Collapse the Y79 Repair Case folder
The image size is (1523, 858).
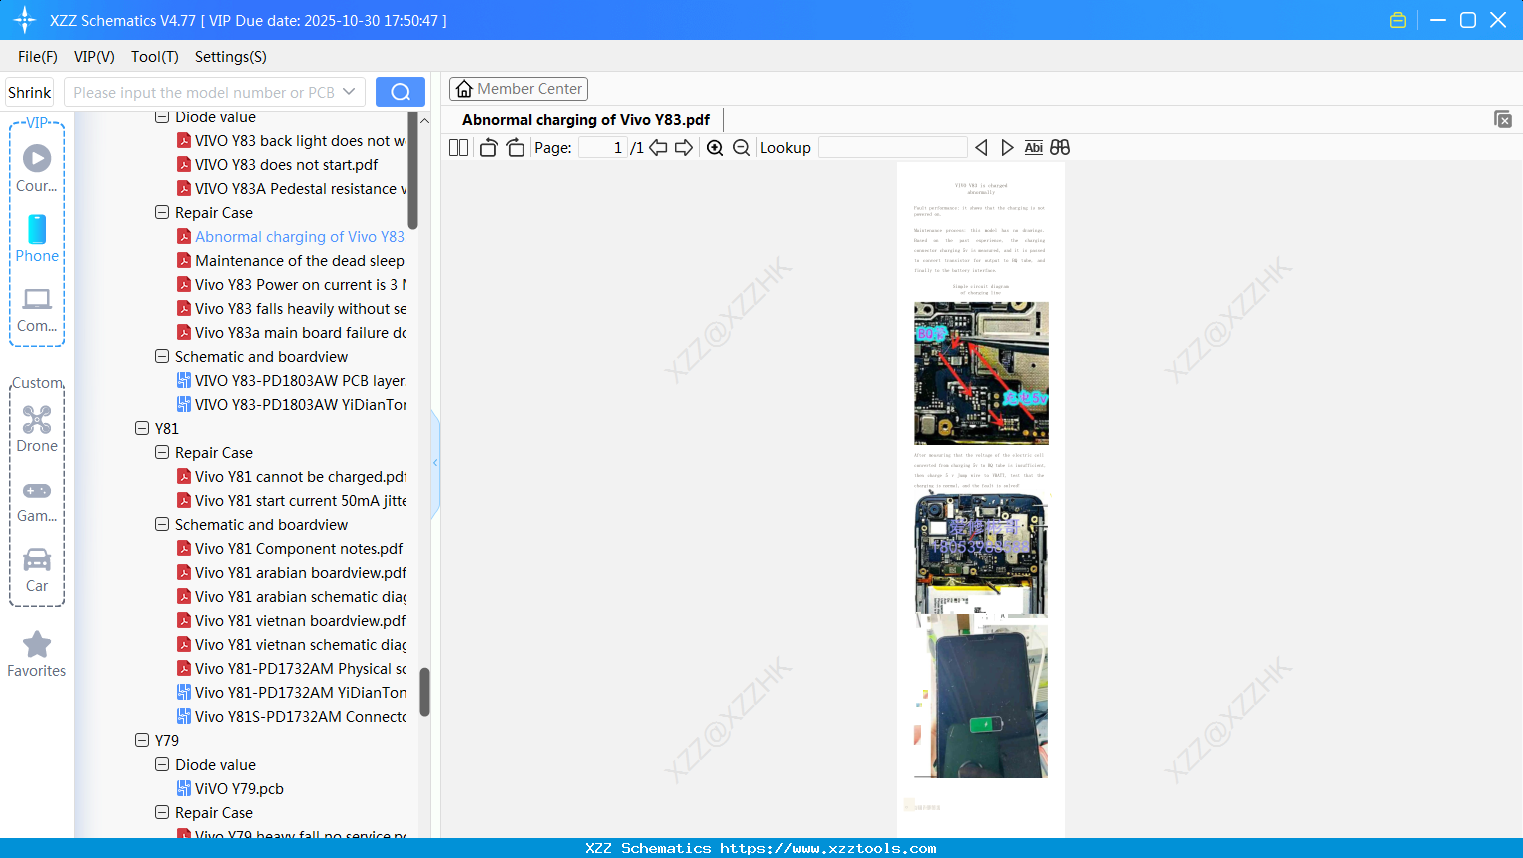click(162, 812)
